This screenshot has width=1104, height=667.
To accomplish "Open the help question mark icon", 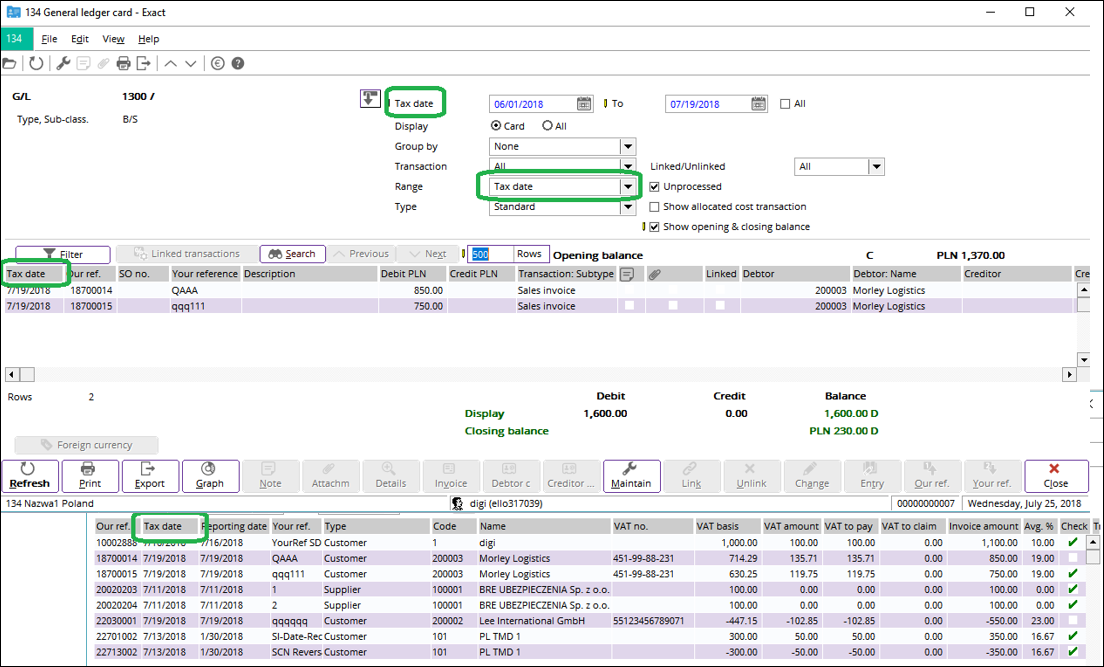I will [x=238, y=63].
